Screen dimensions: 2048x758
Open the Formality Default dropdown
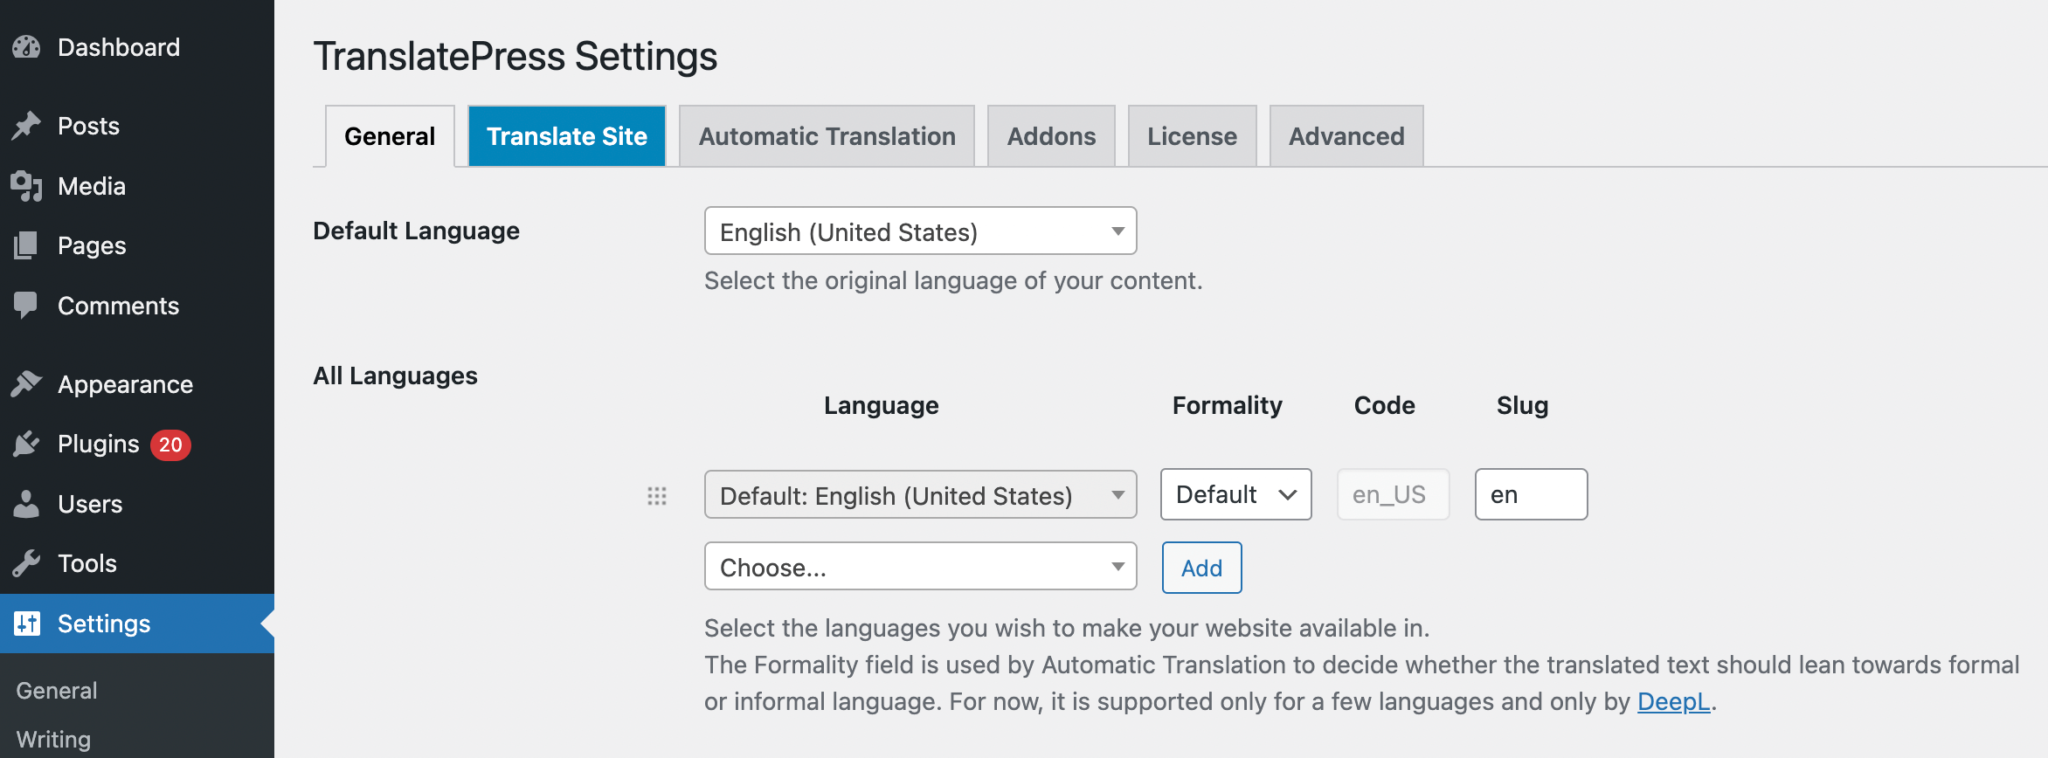pyautogui.click(x=1236, y=495)
